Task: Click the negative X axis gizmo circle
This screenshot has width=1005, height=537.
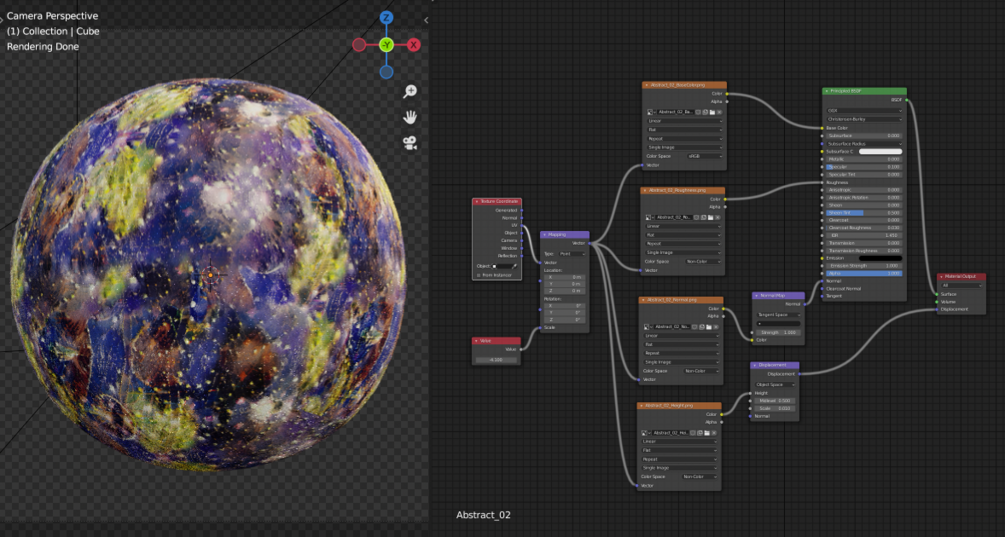Action: pos(359,45)
